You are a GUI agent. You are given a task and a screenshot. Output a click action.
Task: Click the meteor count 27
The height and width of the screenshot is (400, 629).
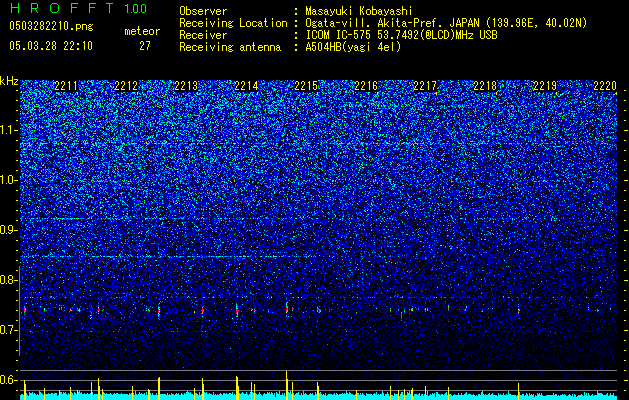145,46
